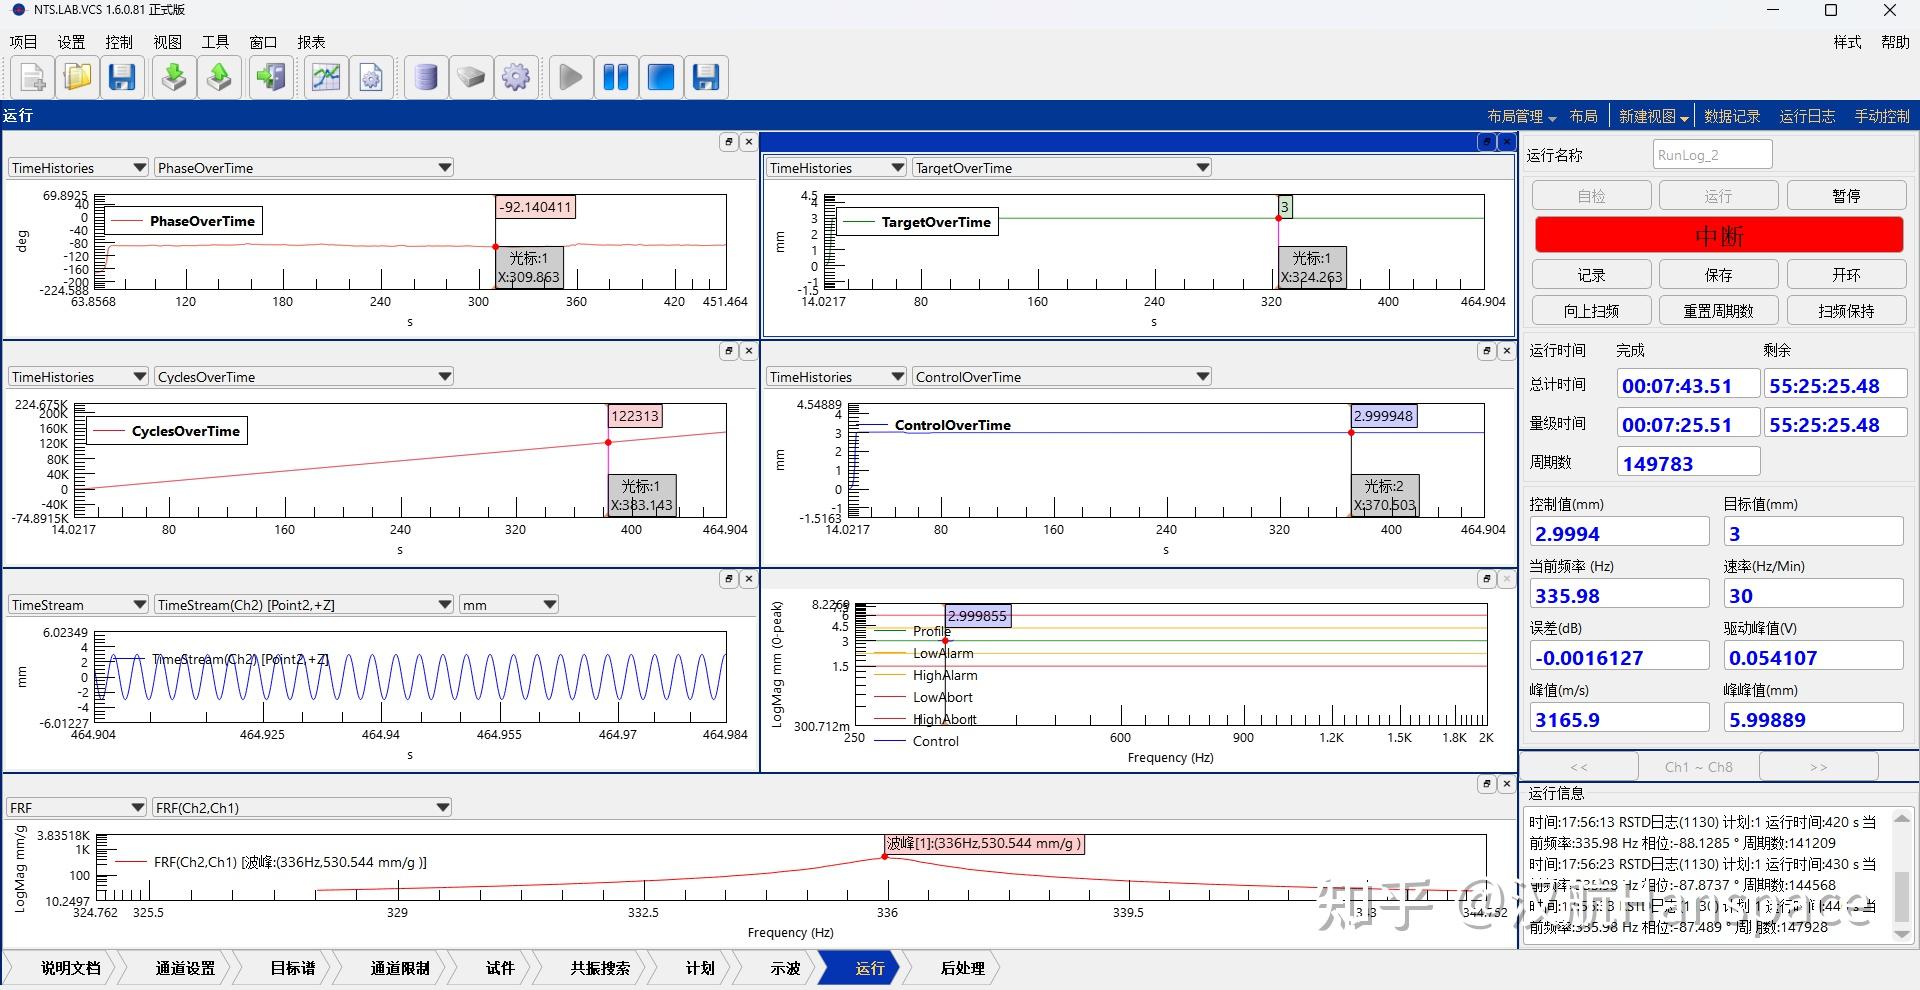Click the database cylinder icon
Image resolution: width=1920 pixels, height=990 pixels.
[426, 77]
